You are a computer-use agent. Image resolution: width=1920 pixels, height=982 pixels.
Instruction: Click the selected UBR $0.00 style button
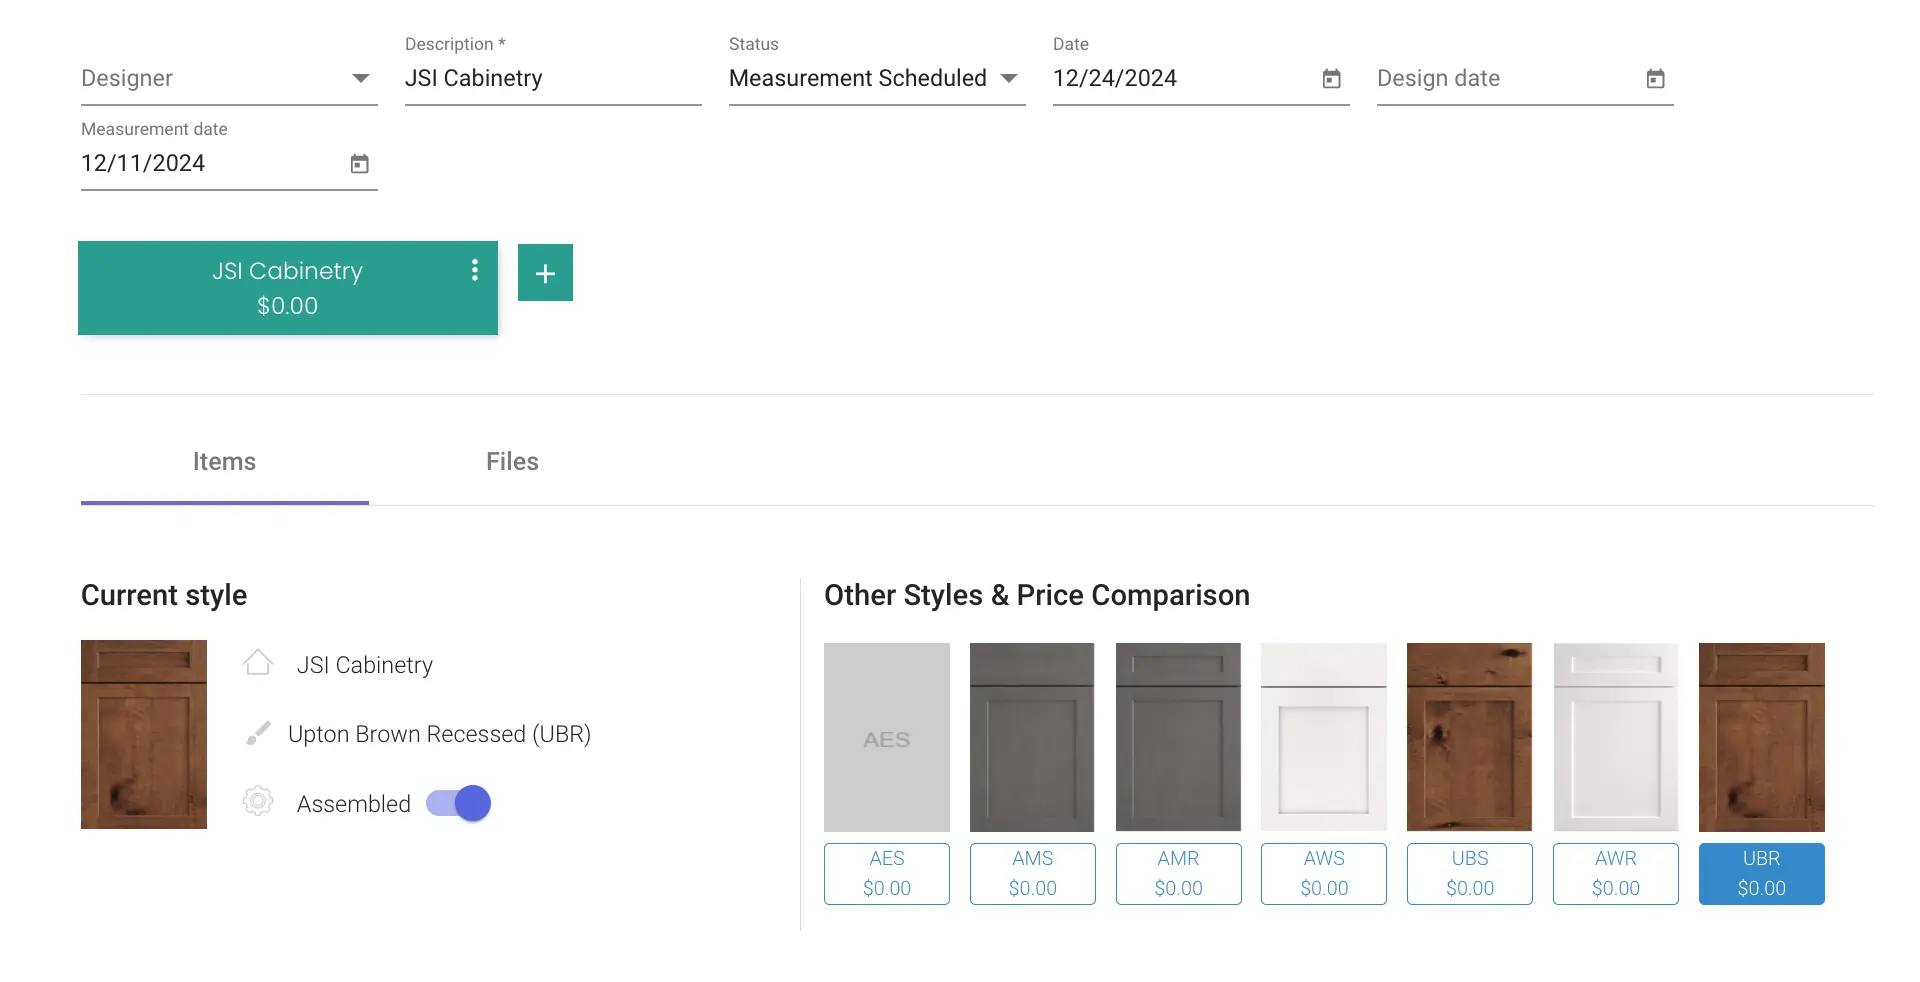click(x=1762, y=874)
